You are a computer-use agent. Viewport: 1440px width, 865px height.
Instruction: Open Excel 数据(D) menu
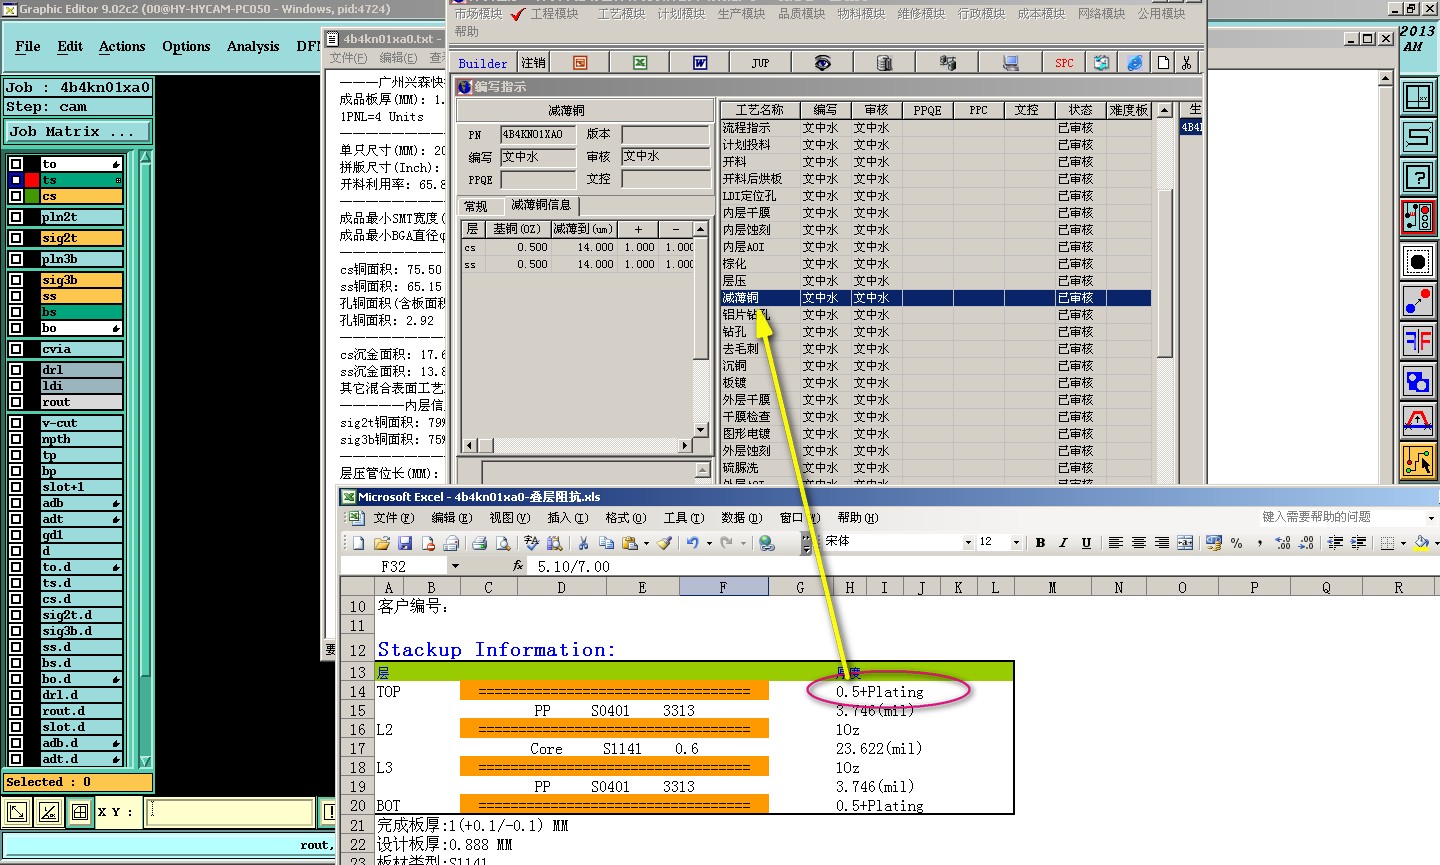pos(742,518)
